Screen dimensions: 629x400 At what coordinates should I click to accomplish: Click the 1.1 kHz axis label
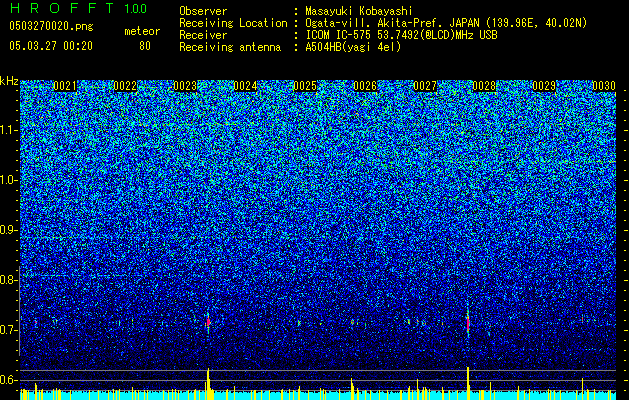pos(9,130)
